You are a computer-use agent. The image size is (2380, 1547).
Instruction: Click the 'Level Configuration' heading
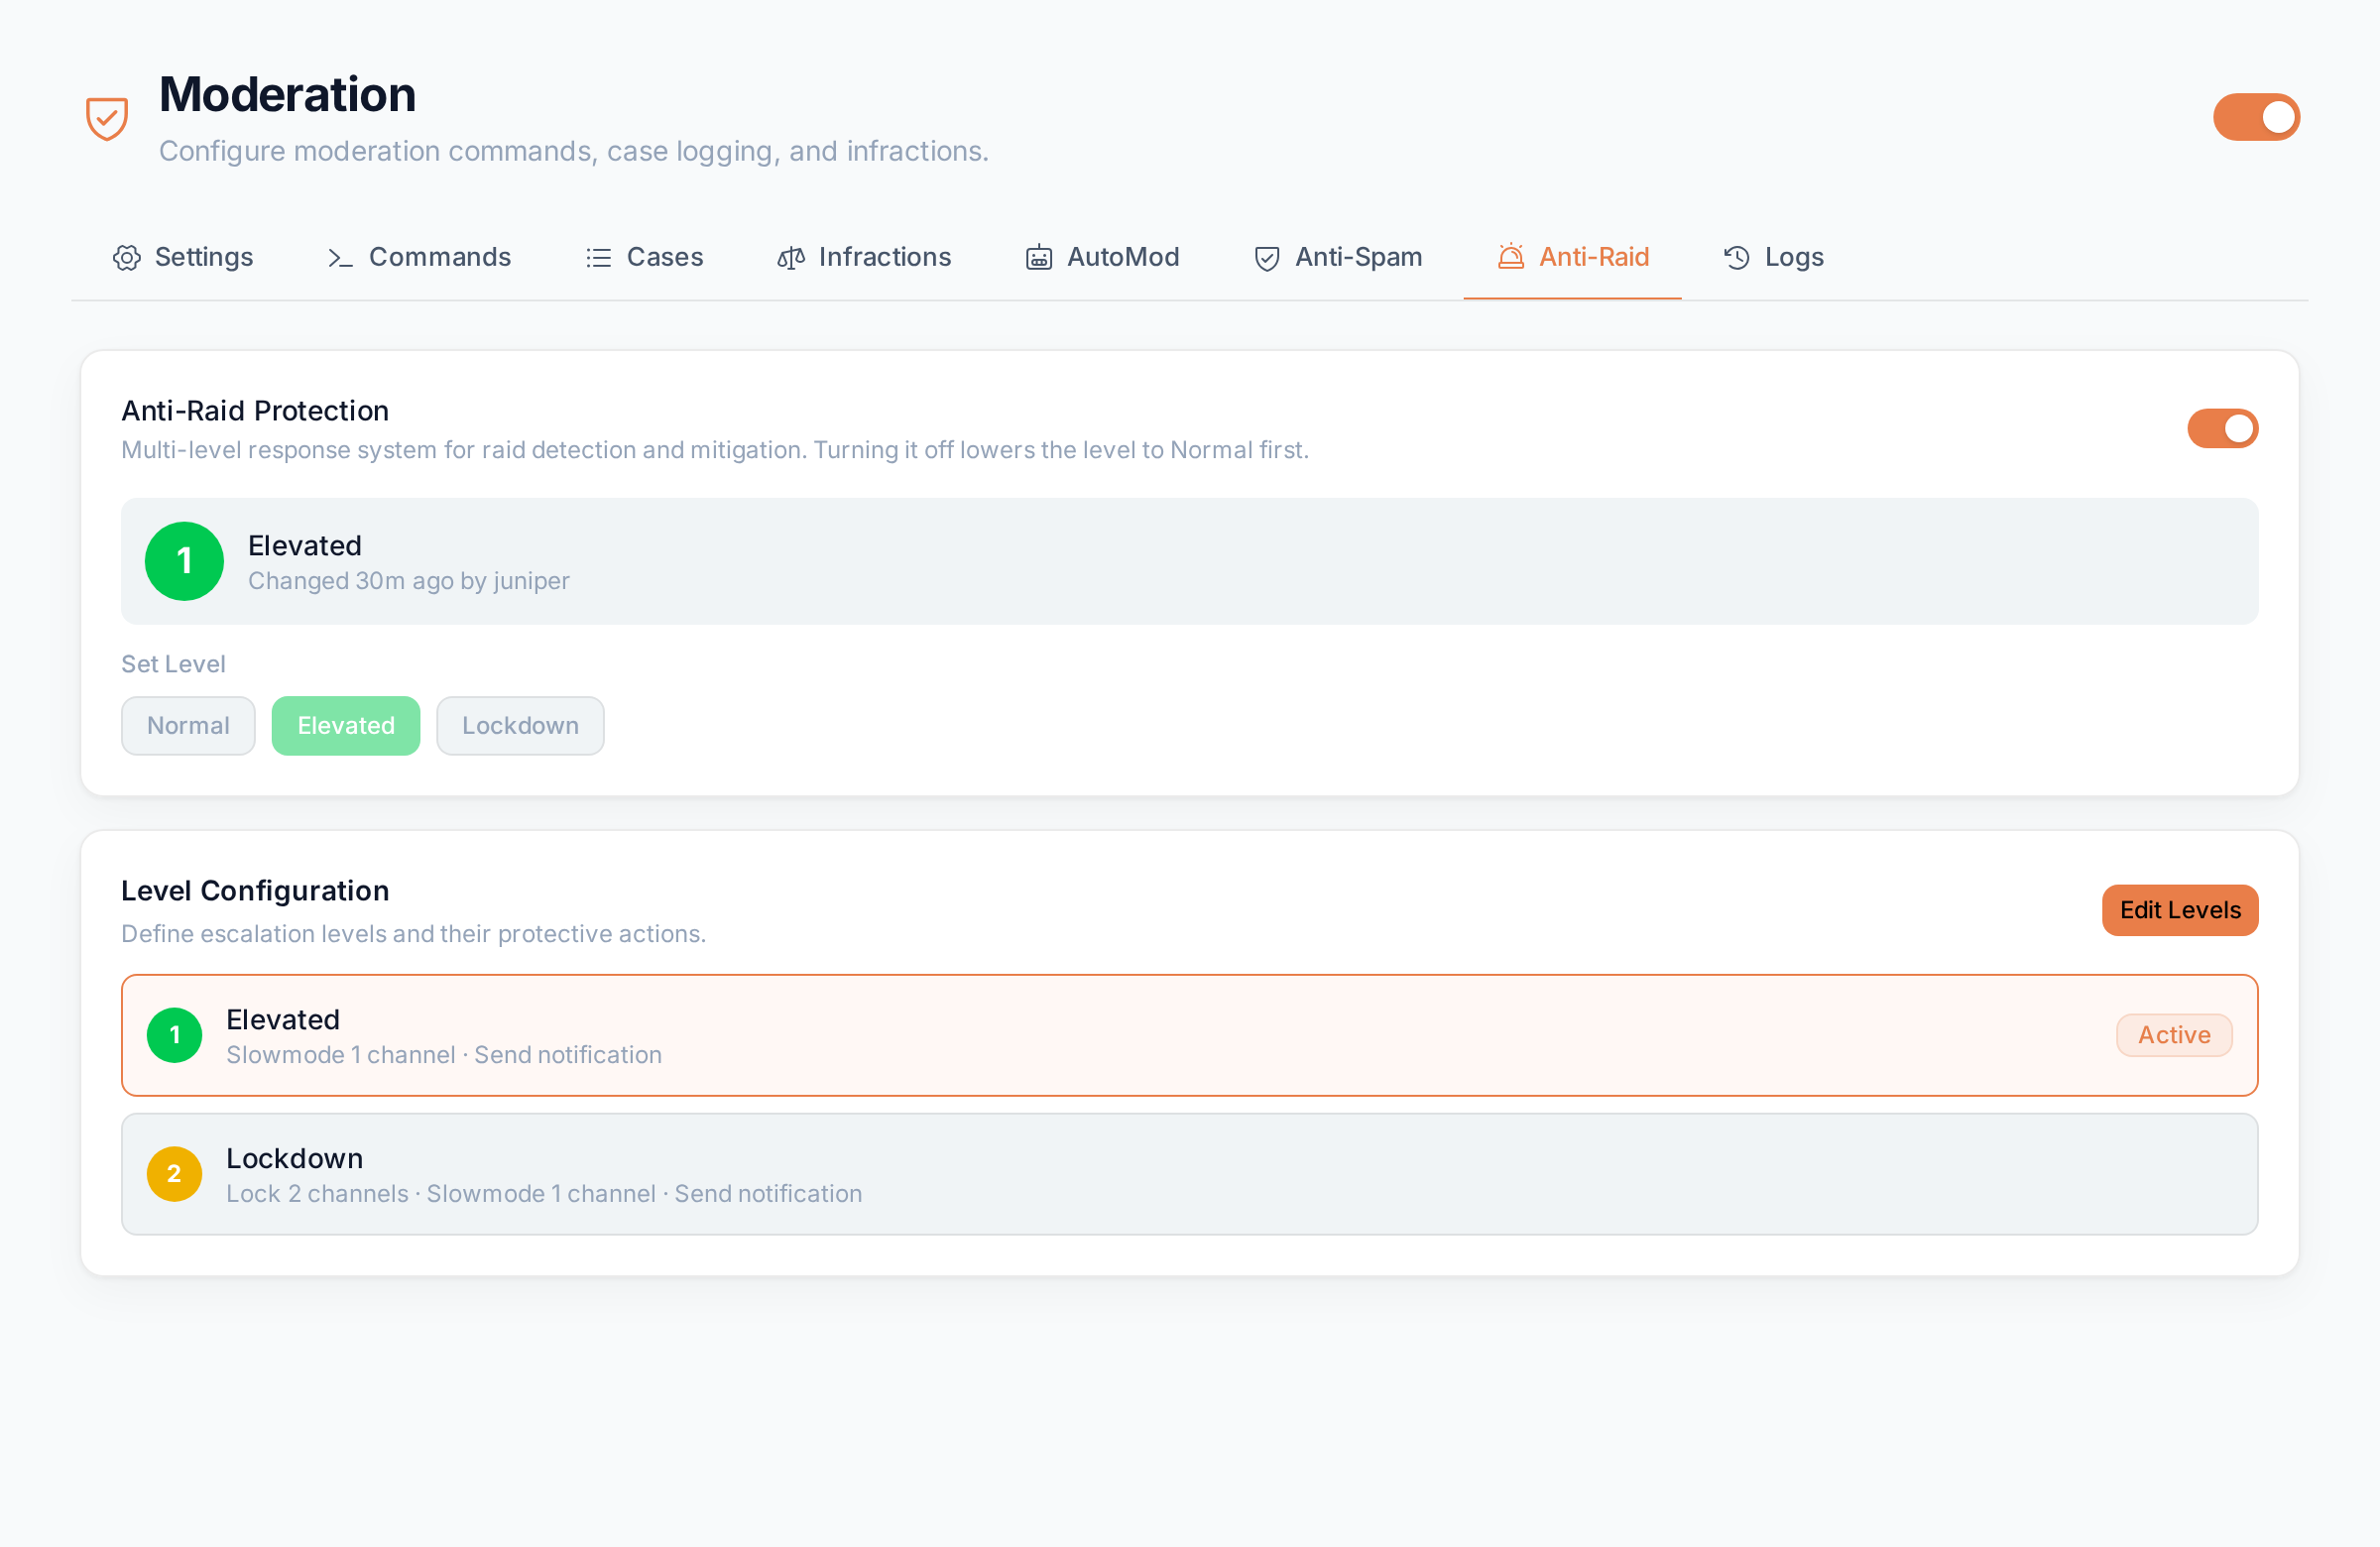tap(255, 890)
